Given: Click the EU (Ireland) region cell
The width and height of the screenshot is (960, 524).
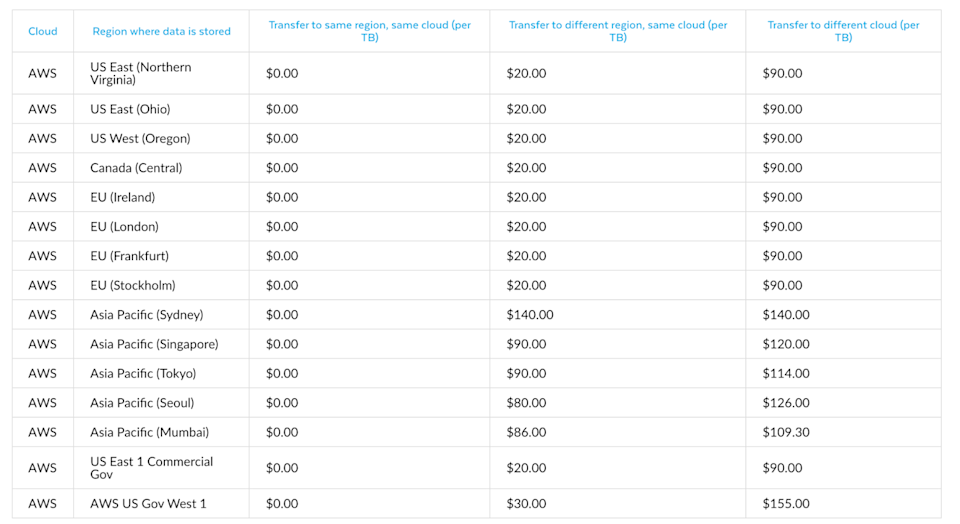Looking at the screenshot, I should pyautogui.click(x=122, y=197).
